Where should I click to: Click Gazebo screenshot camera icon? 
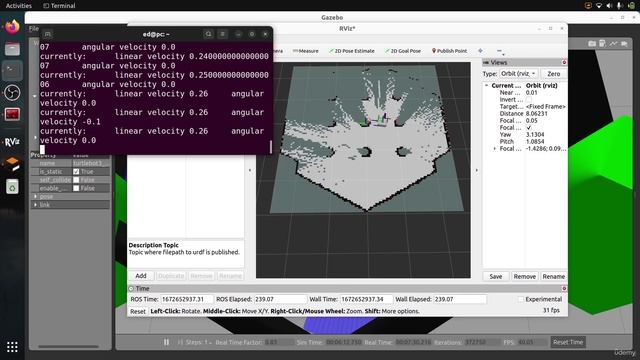(x=592, y=43)
